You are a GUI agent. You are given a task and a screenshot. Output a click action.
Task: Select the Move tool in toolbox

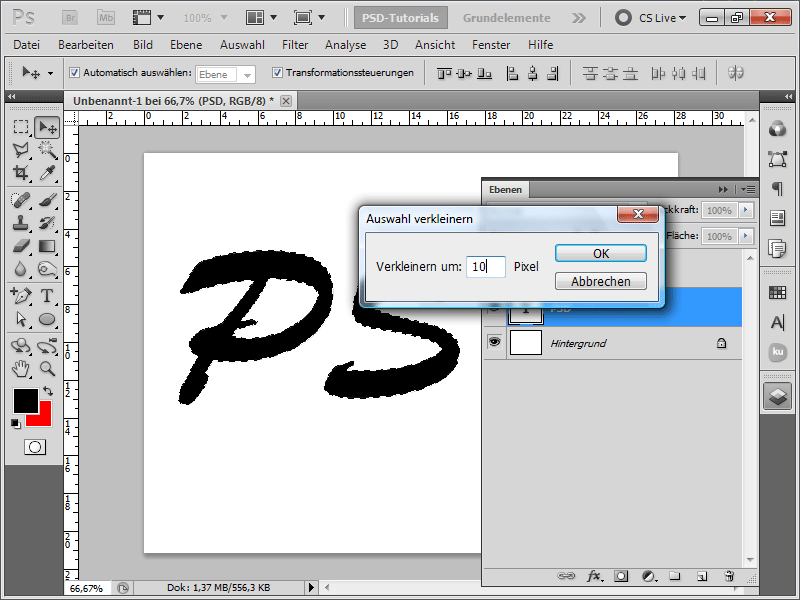47,127
